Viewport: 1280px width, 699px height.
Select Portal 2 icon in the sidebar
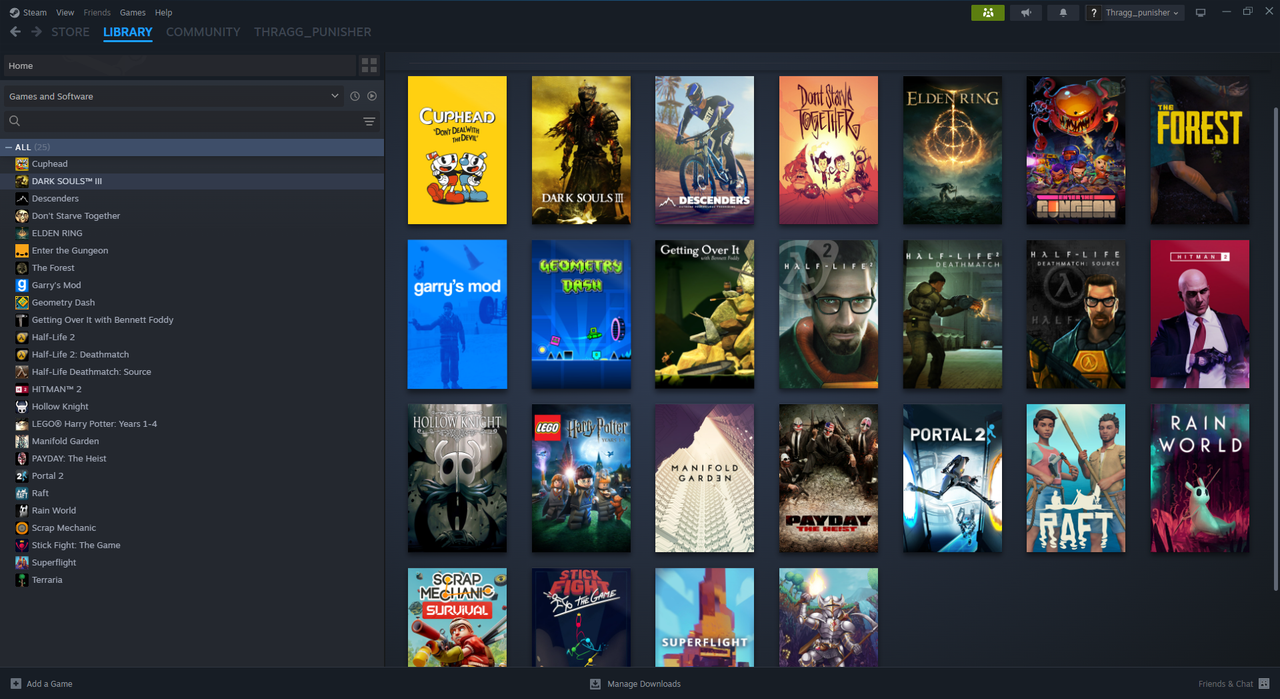coord(22,476)
